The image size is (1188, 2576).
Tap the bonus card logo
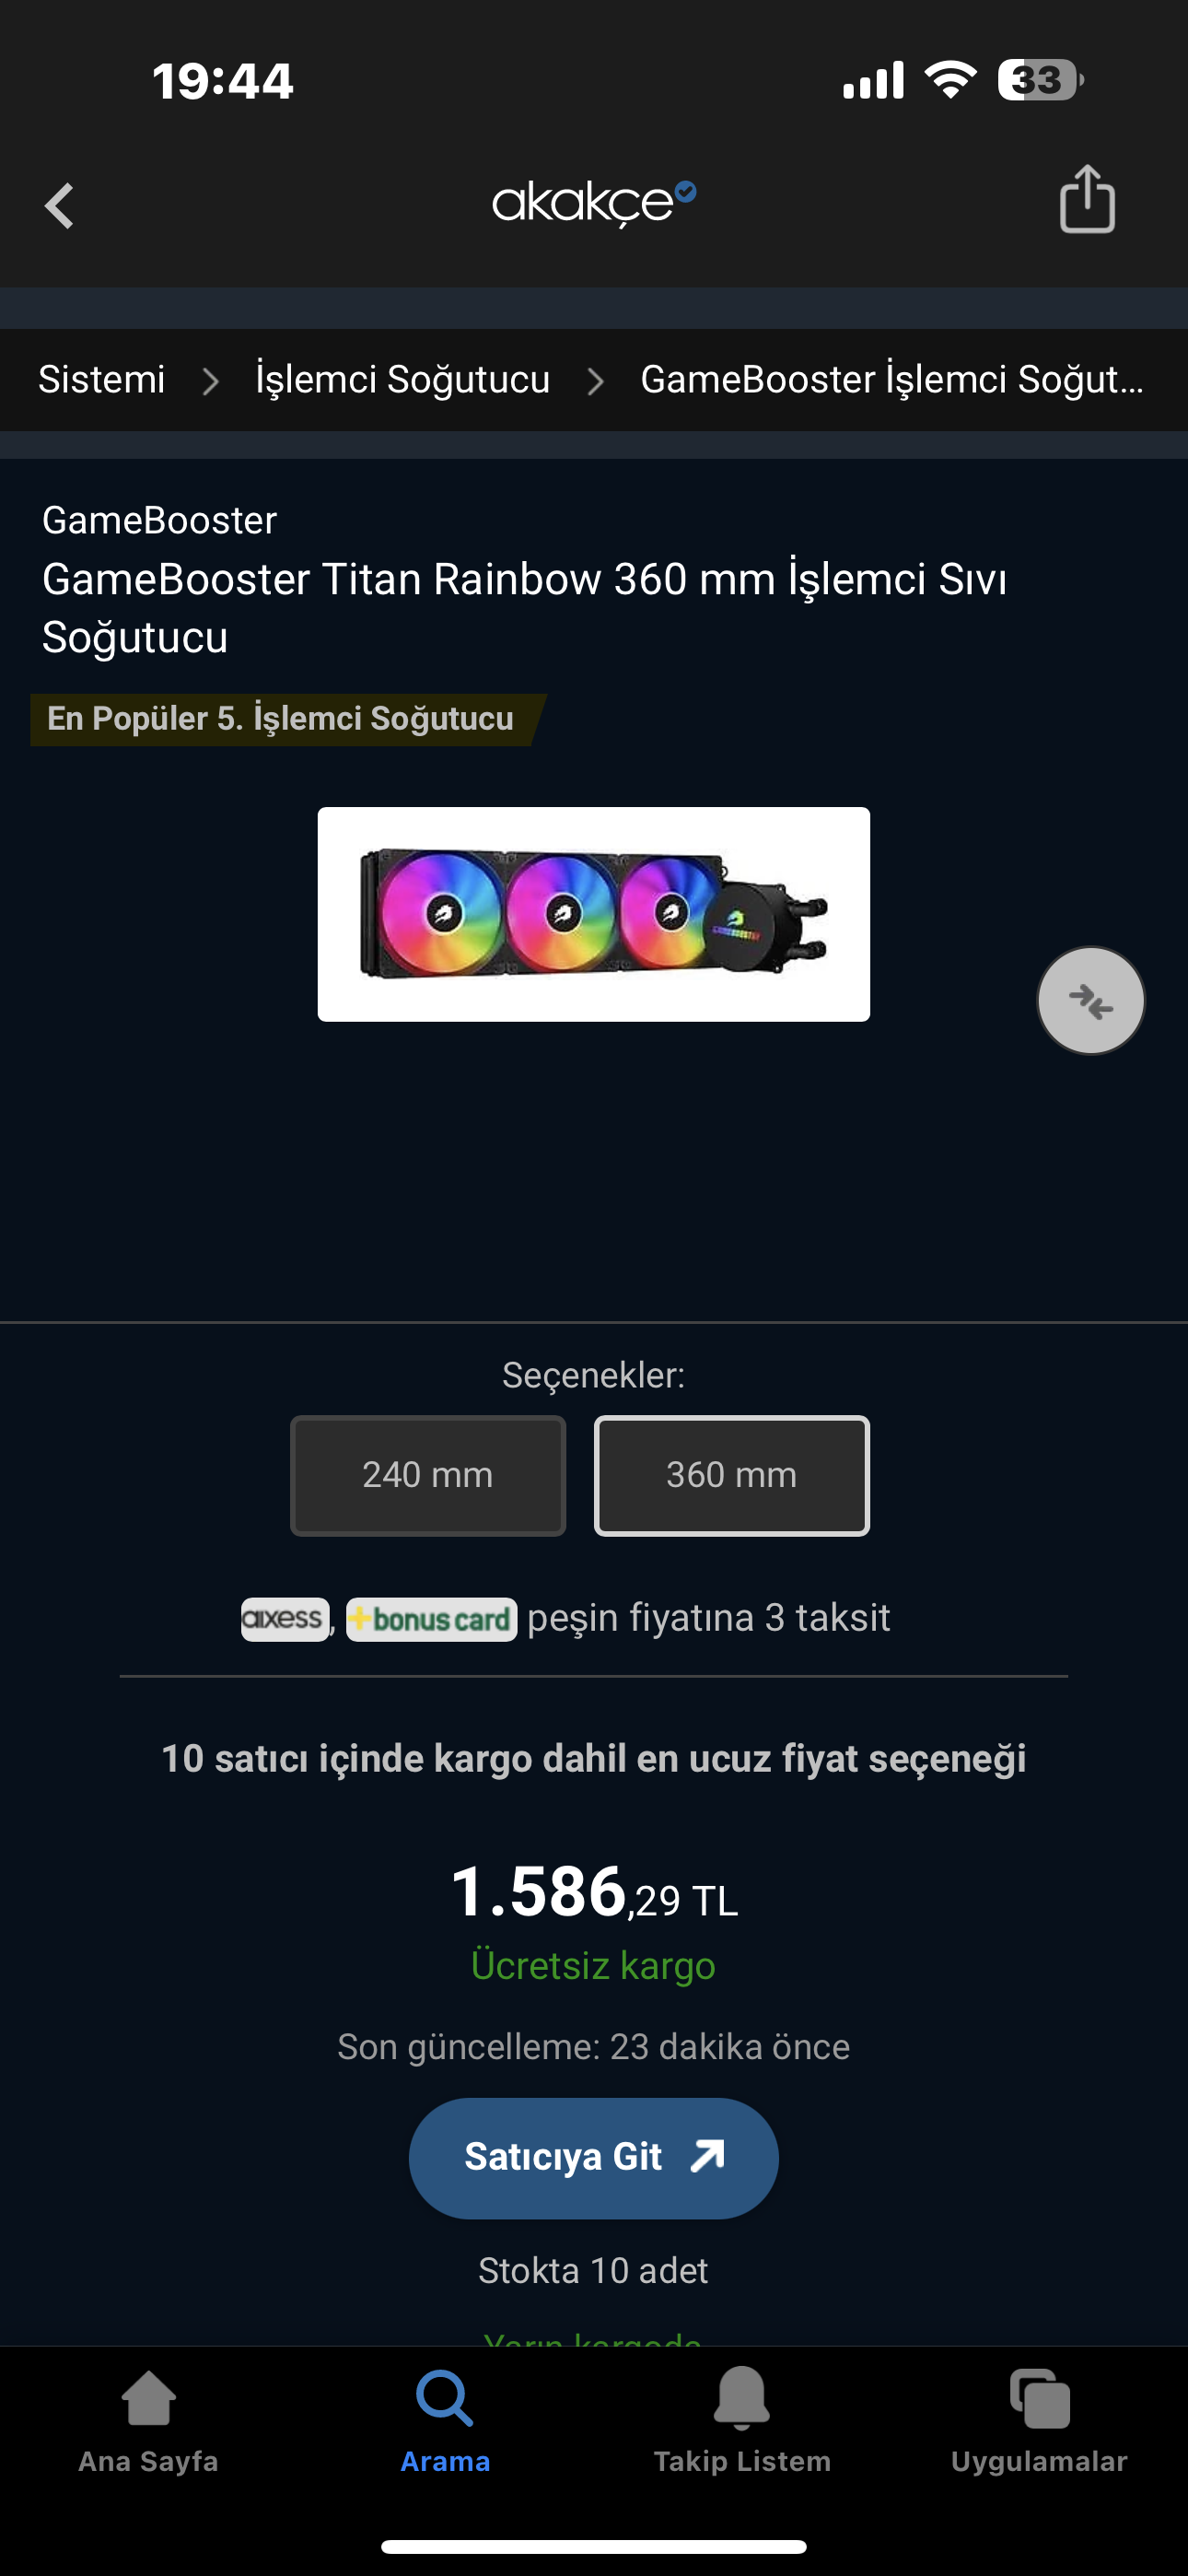click(x=431, y=1619)
